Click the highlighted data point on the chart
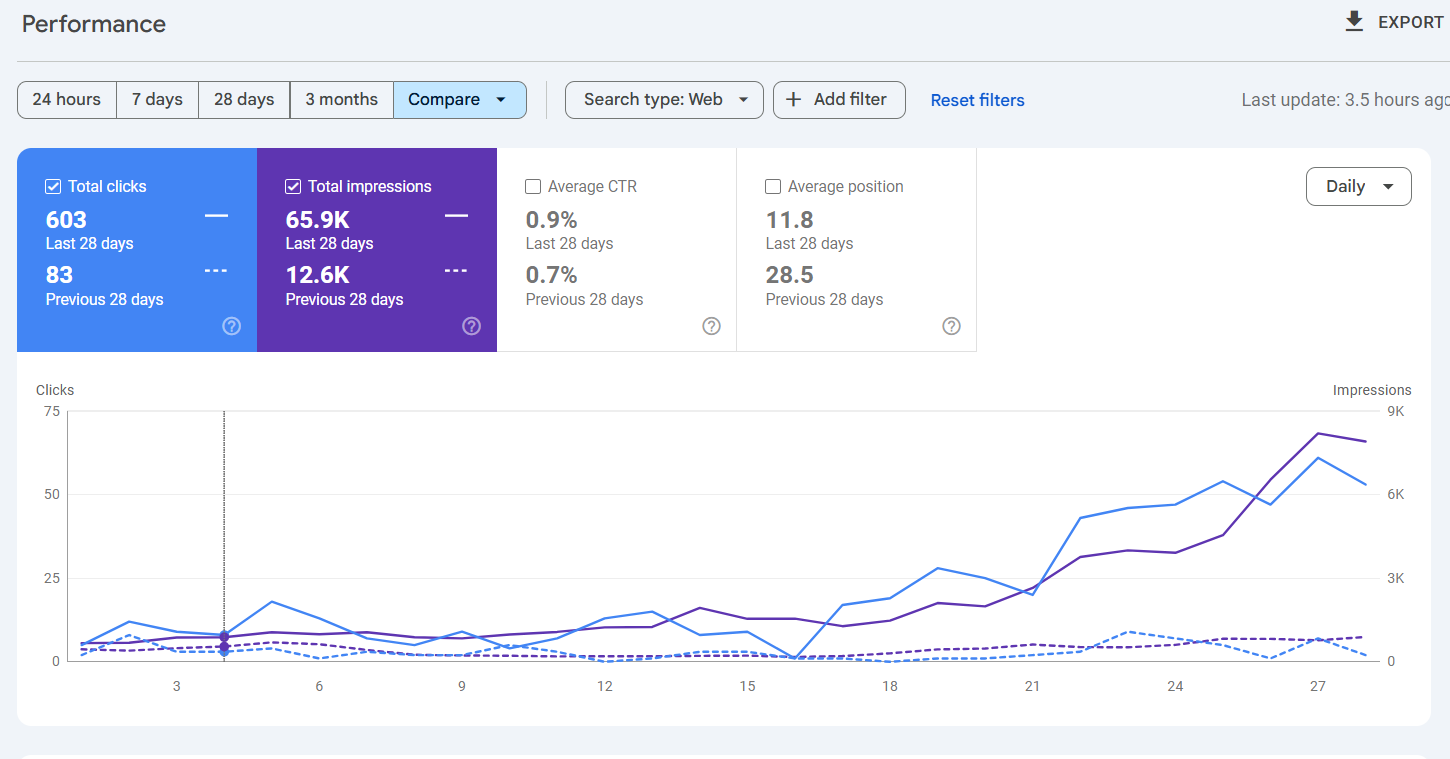The image size is (1450, 759). point(224,637)
